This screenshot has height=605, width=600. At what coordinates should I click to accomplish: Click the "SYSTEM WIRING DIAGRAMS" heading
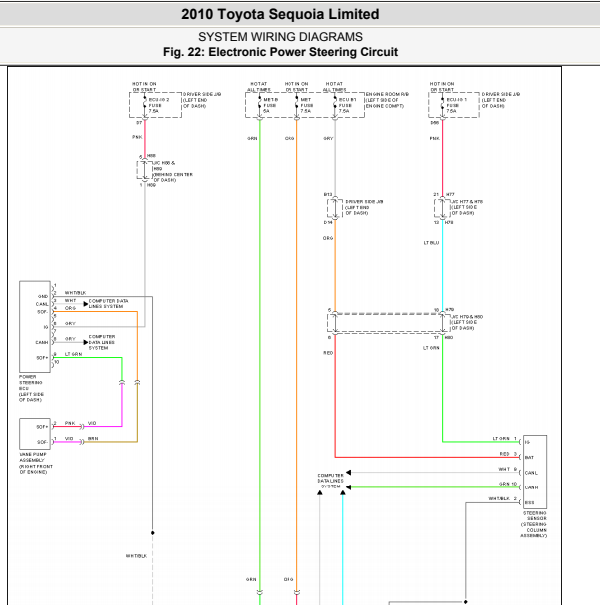pyautogui.click(x=280, y=37)
